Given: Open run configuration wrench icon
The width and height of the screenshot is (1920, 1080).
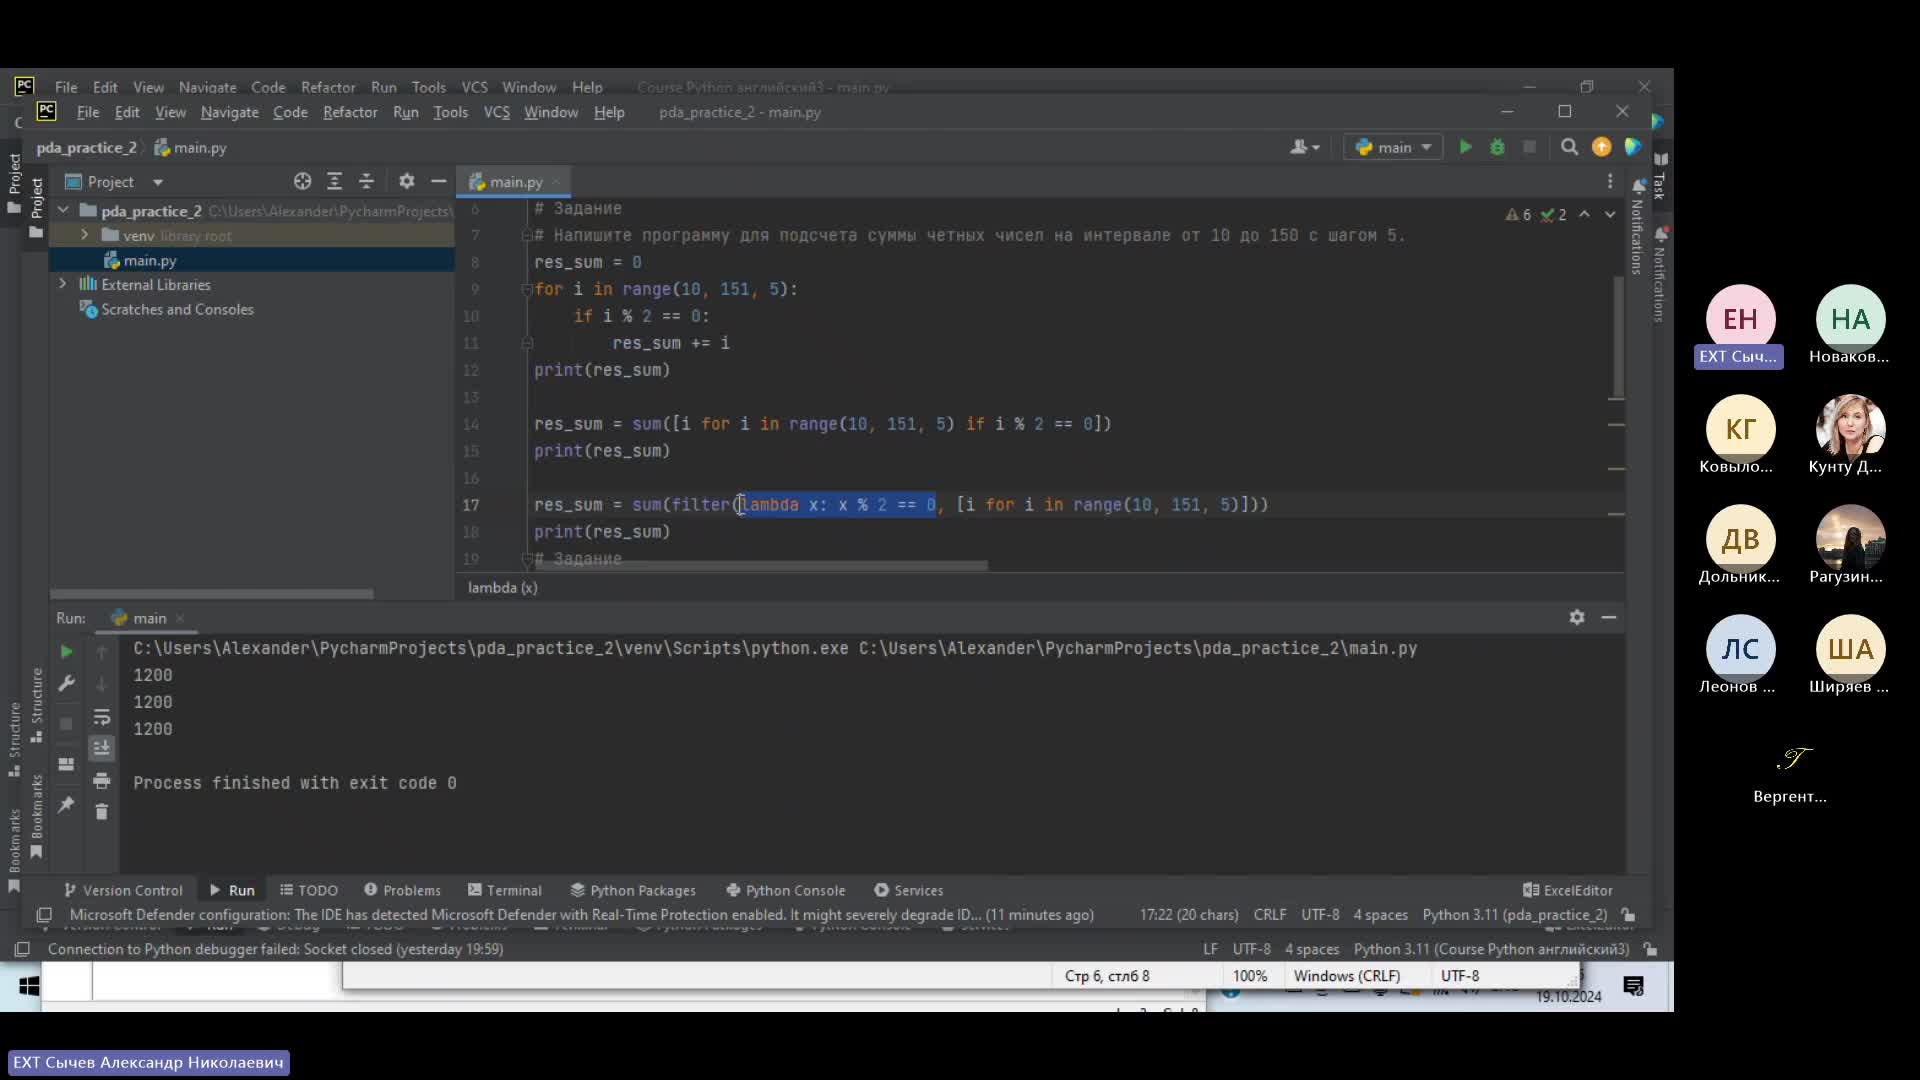Looking at the screenshot, I should coord(66,683).
